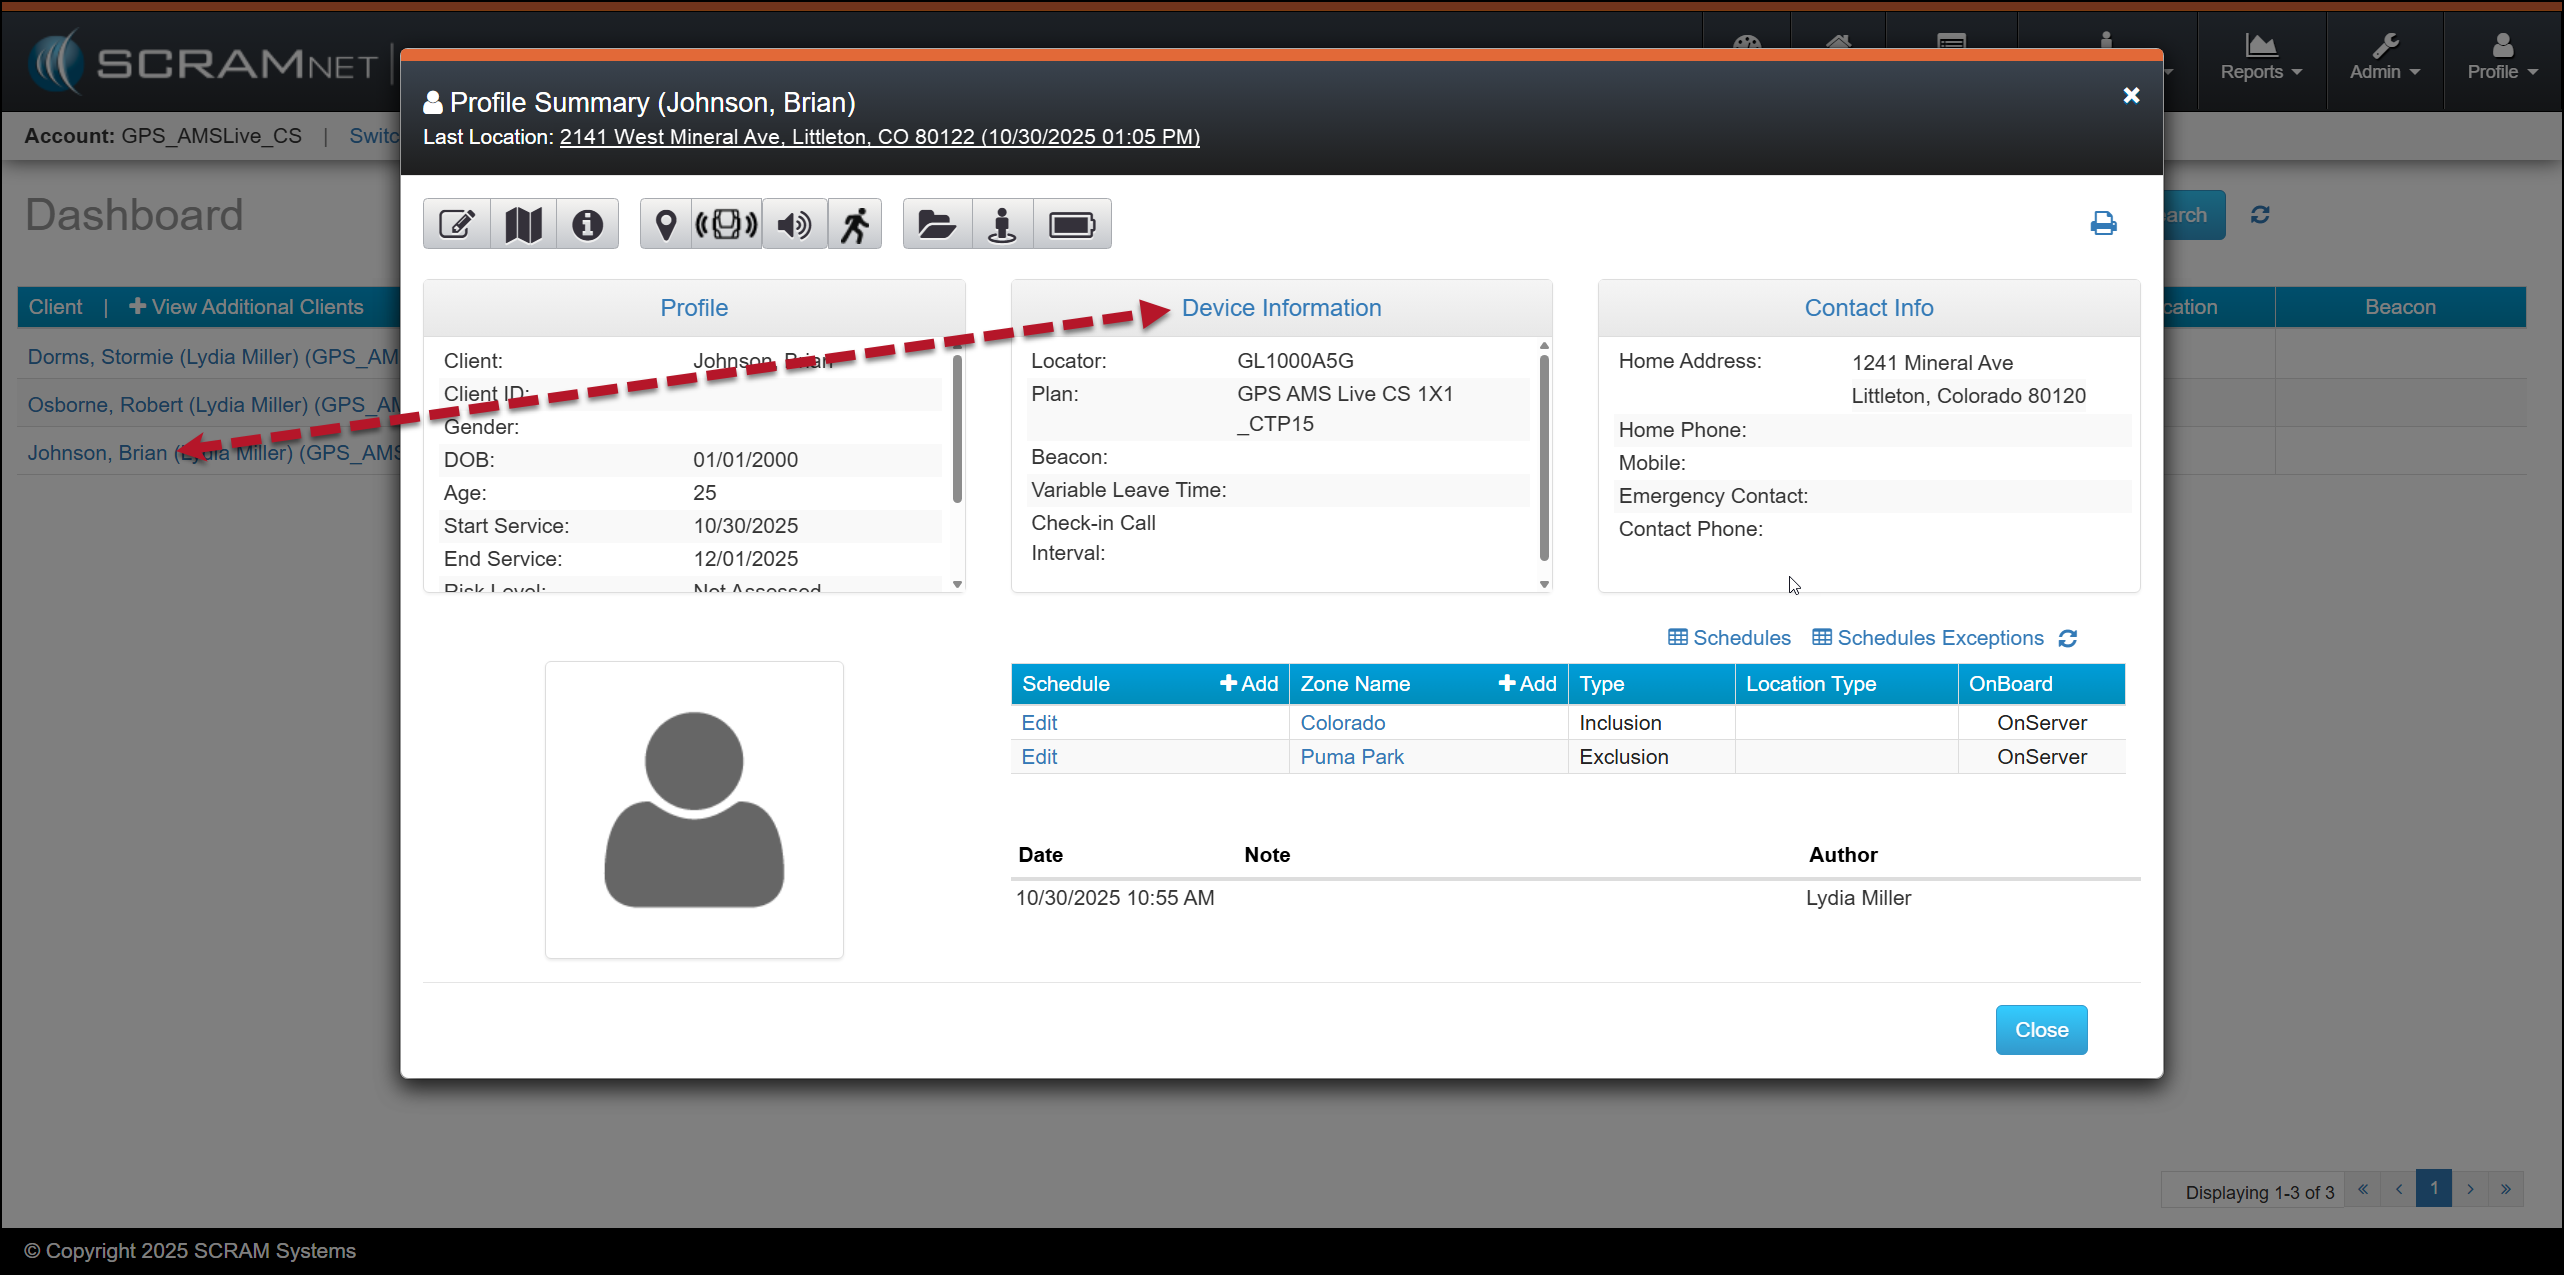Click the running person icon
This screenshot has height=1275, width=2564.
855,224
